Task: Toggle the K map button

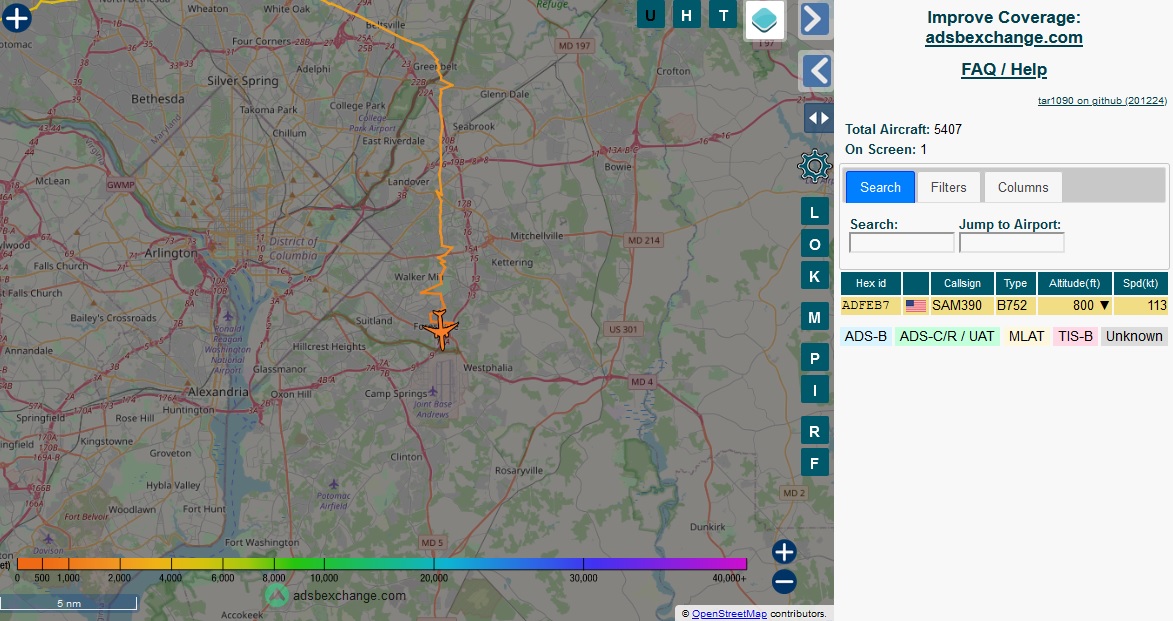Action: point(815,276)
